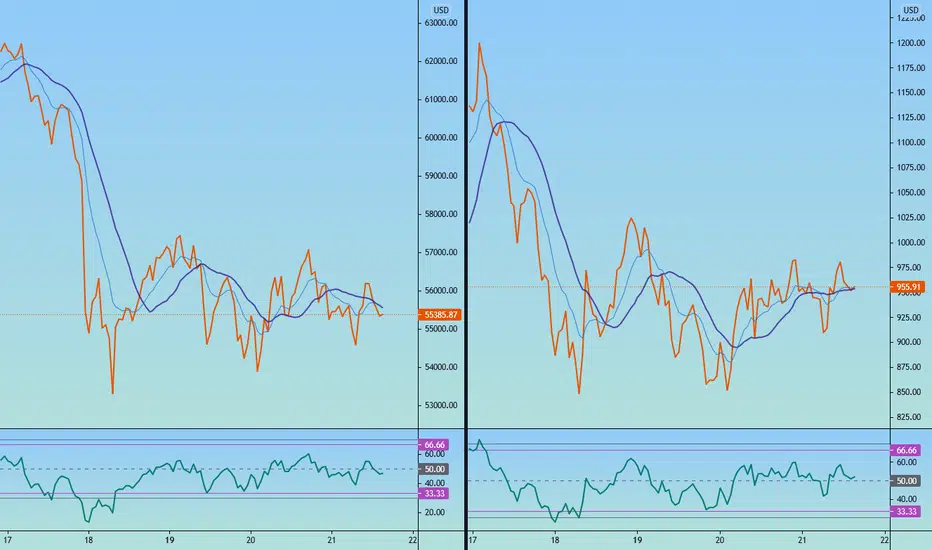Select the 63000.00 price scale label
The width and height of the screenshot is (932, 550).
441,23
